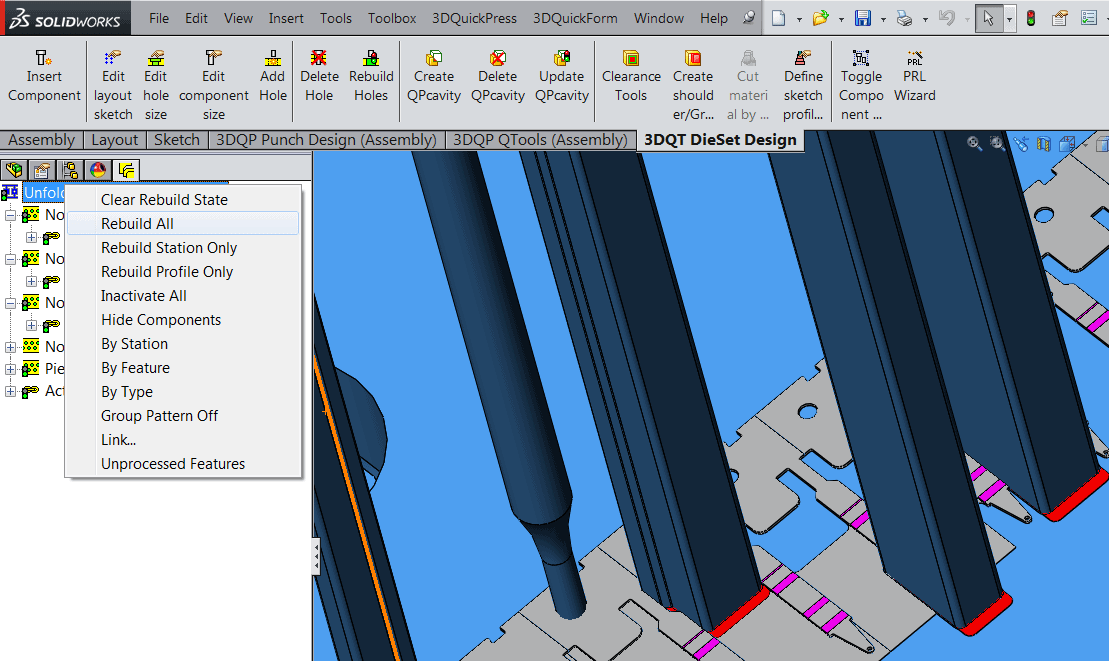
Task: Select the Delete Hole tool
Action: [x=319, y=76]
